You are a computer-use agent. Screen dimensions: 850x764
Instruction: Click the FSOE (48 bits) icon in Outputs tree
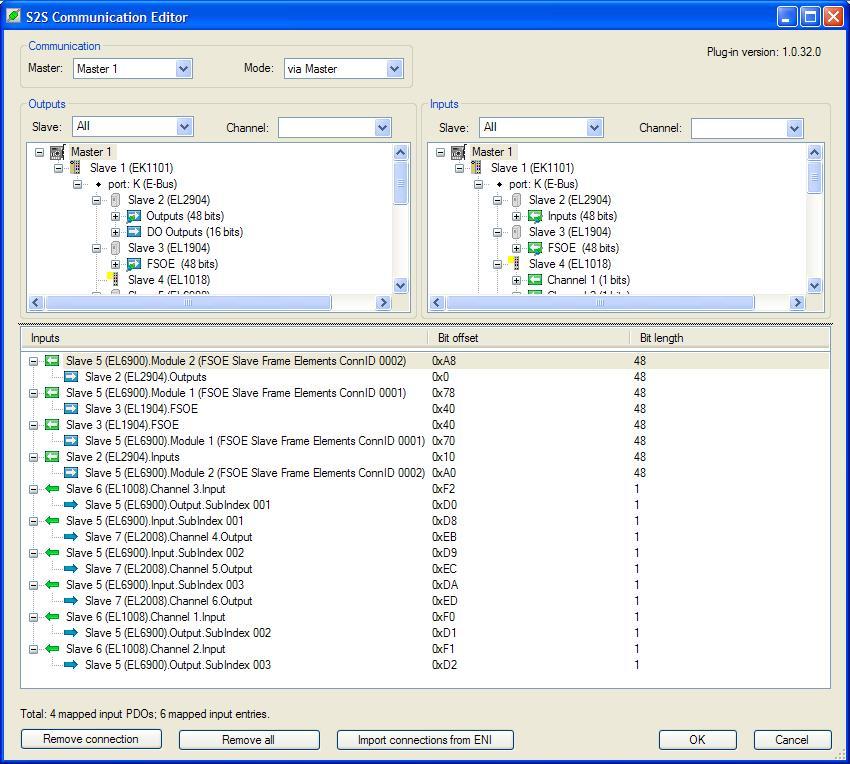tap(133, 265)
